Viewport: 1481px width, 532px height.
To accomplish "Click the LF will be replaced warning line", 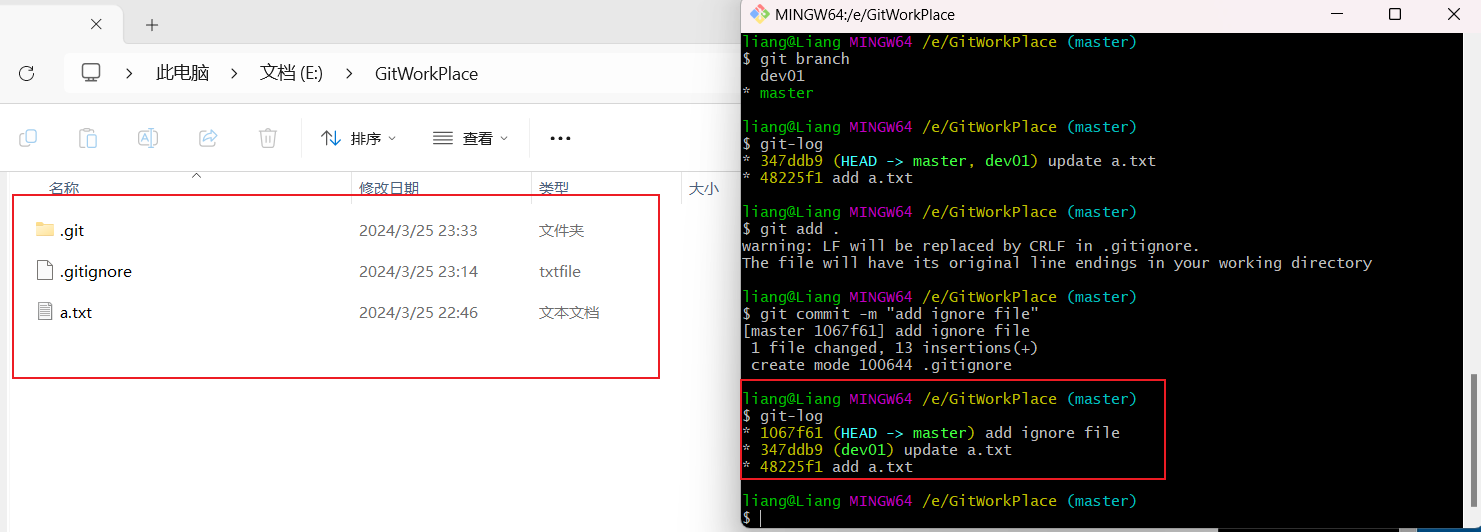I will coord(970,246).
